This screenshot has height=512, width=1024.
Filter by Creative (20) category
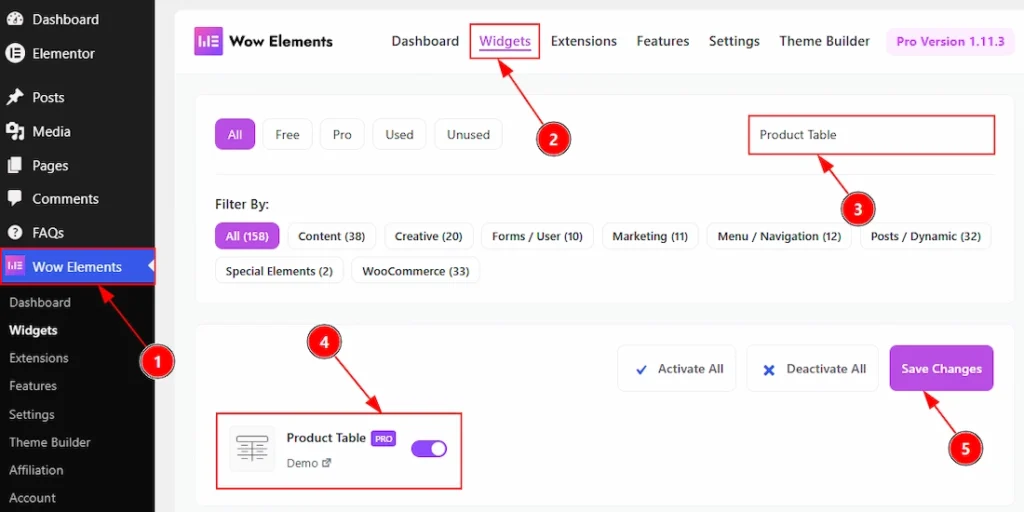pos(428,236)
